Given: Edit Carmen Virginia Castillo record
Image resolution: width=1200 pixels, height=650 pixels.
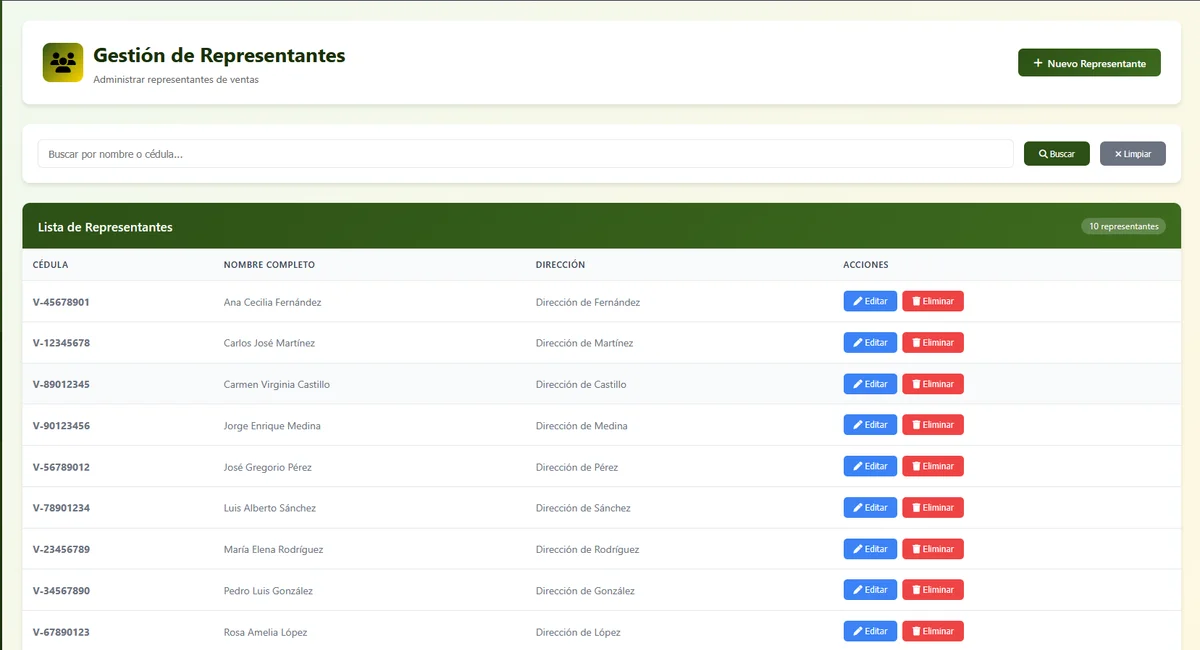Looking at the screenshot, I should (x=870, y=384).
